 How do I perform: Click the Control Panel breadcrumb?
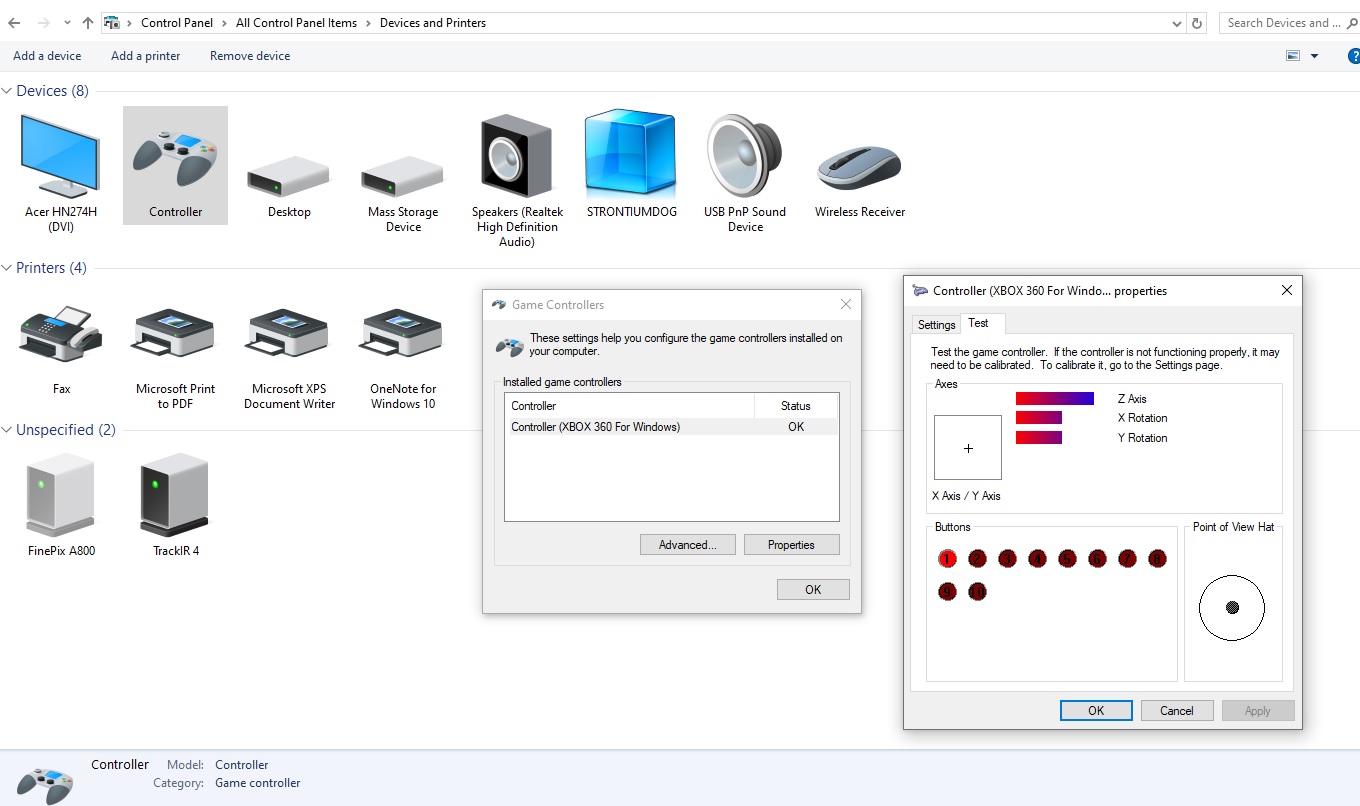[177, 23]
